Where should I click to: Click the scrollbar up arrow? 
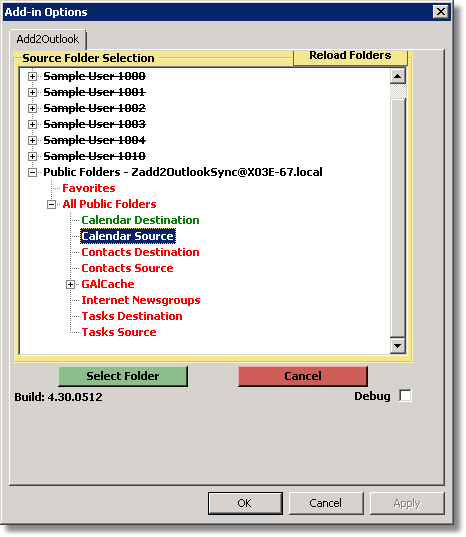(398, 76)
